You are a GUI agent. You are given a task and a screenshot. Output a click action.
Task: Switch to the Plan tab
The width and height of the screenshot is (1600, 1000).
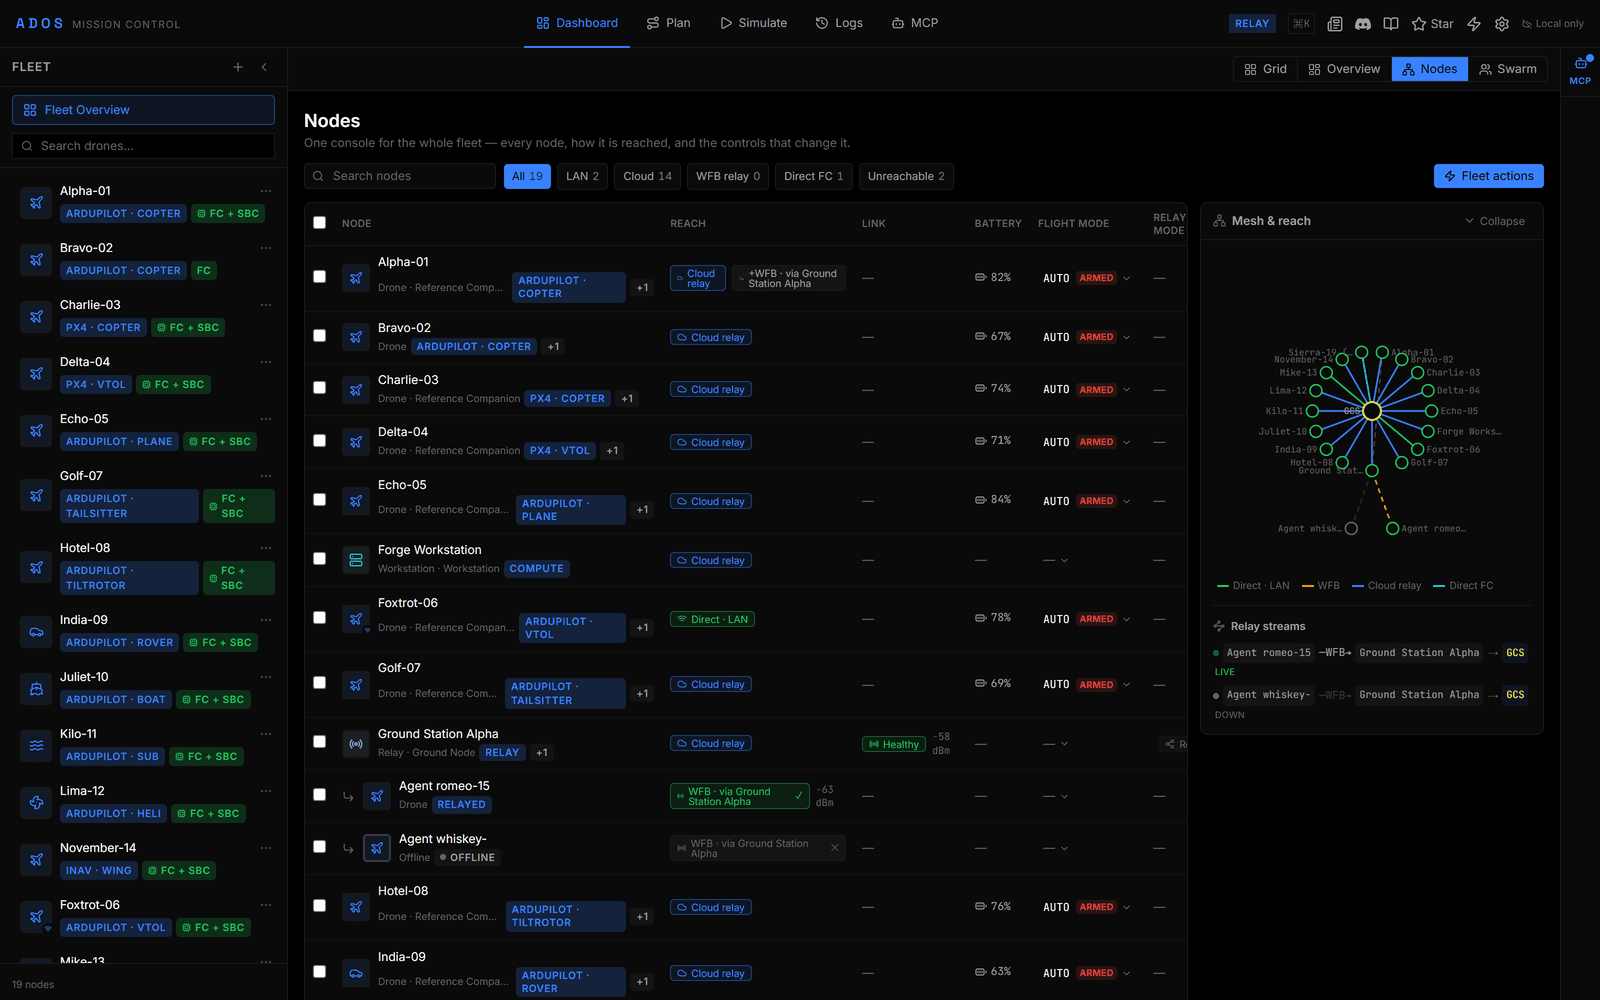click(x=668, y=23)
